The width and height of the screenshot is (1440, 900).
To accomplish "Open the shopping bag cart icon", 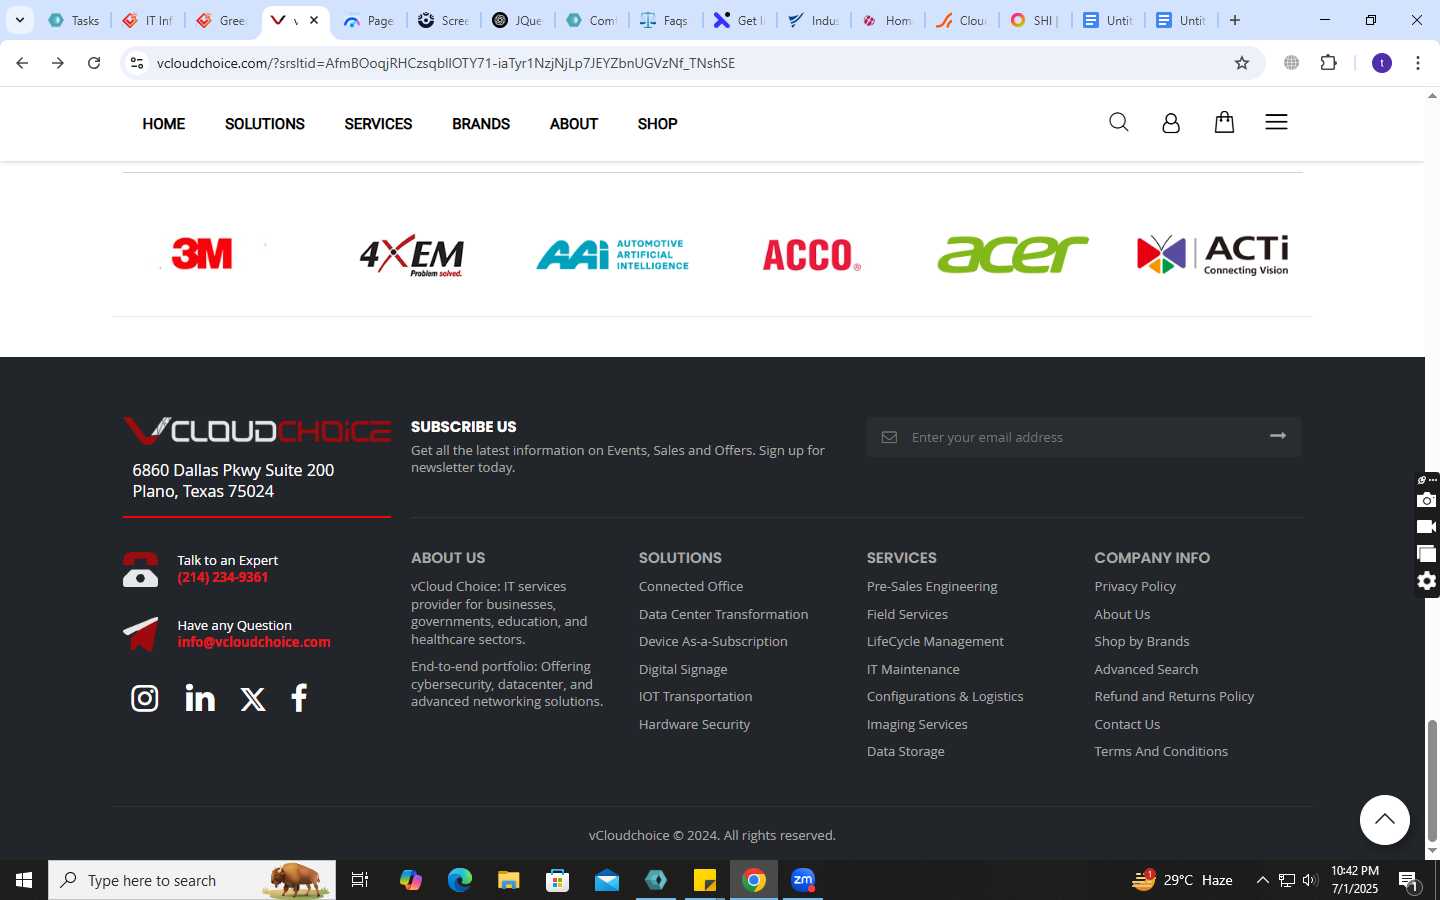I will tap(1224, 122).
